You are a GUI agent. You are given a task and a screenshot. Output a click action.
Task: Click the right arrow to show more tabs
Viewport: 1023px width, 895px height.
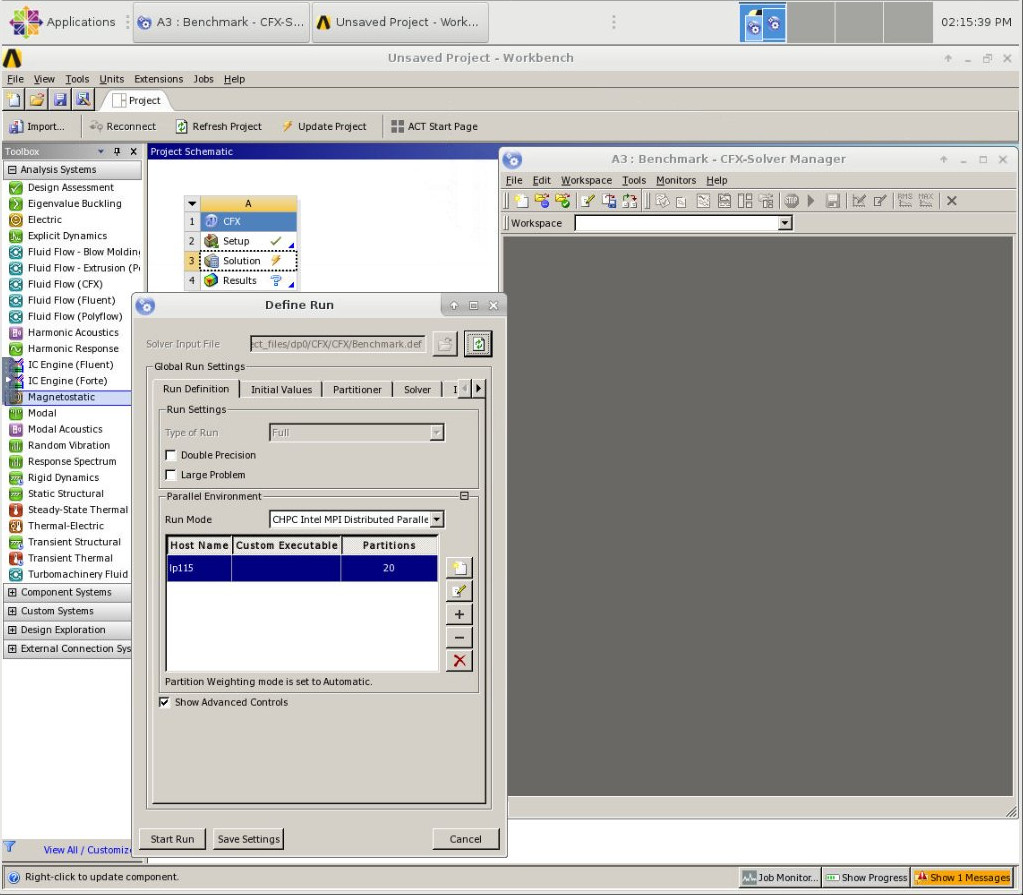coord(478,389)
